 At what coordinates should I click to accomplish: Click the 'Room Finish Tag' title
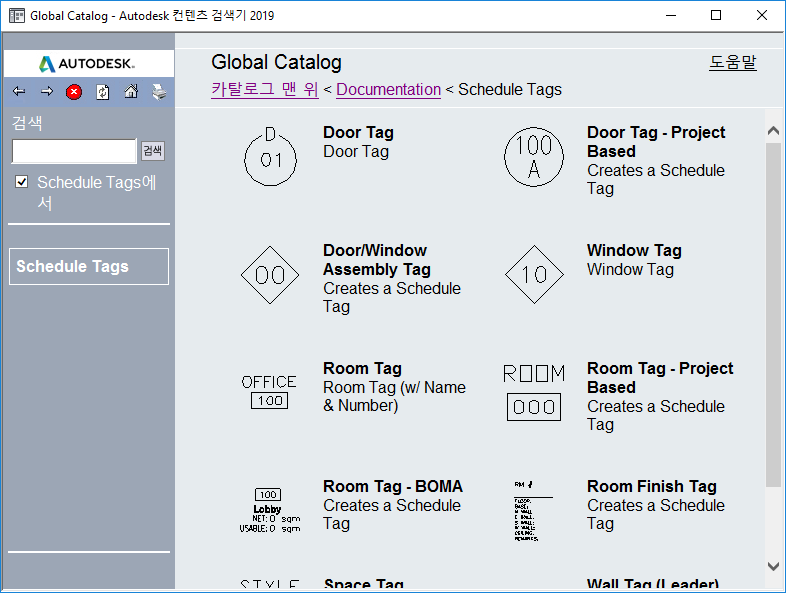coord(652,486)
